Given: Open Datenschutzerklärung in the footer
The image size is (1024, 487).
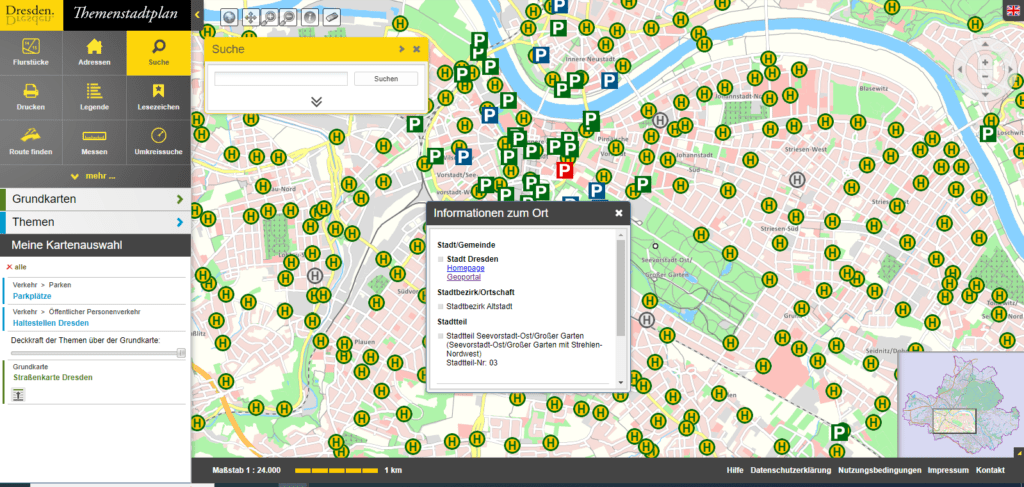Looking at the screenshot, I should [x=791, y=470].
